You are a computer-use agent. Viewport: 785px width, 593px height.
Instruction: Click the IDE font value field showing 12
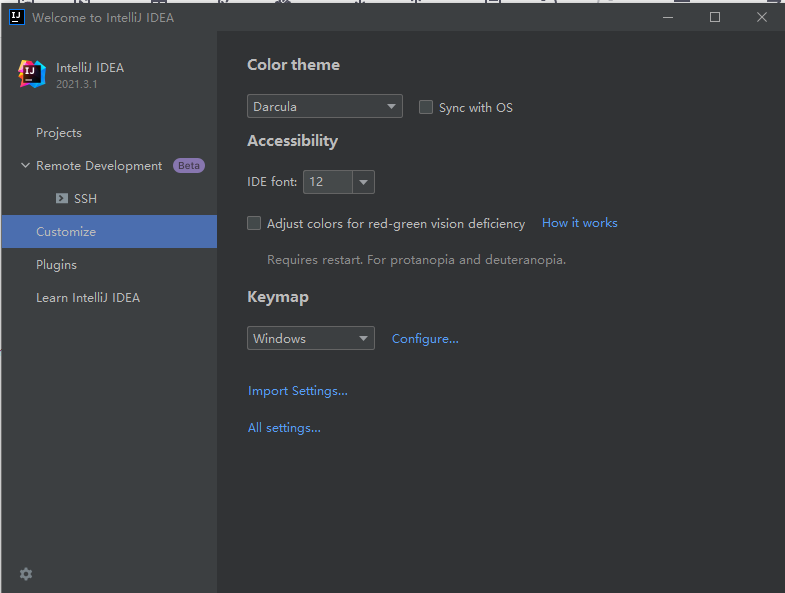click(328, 182)
